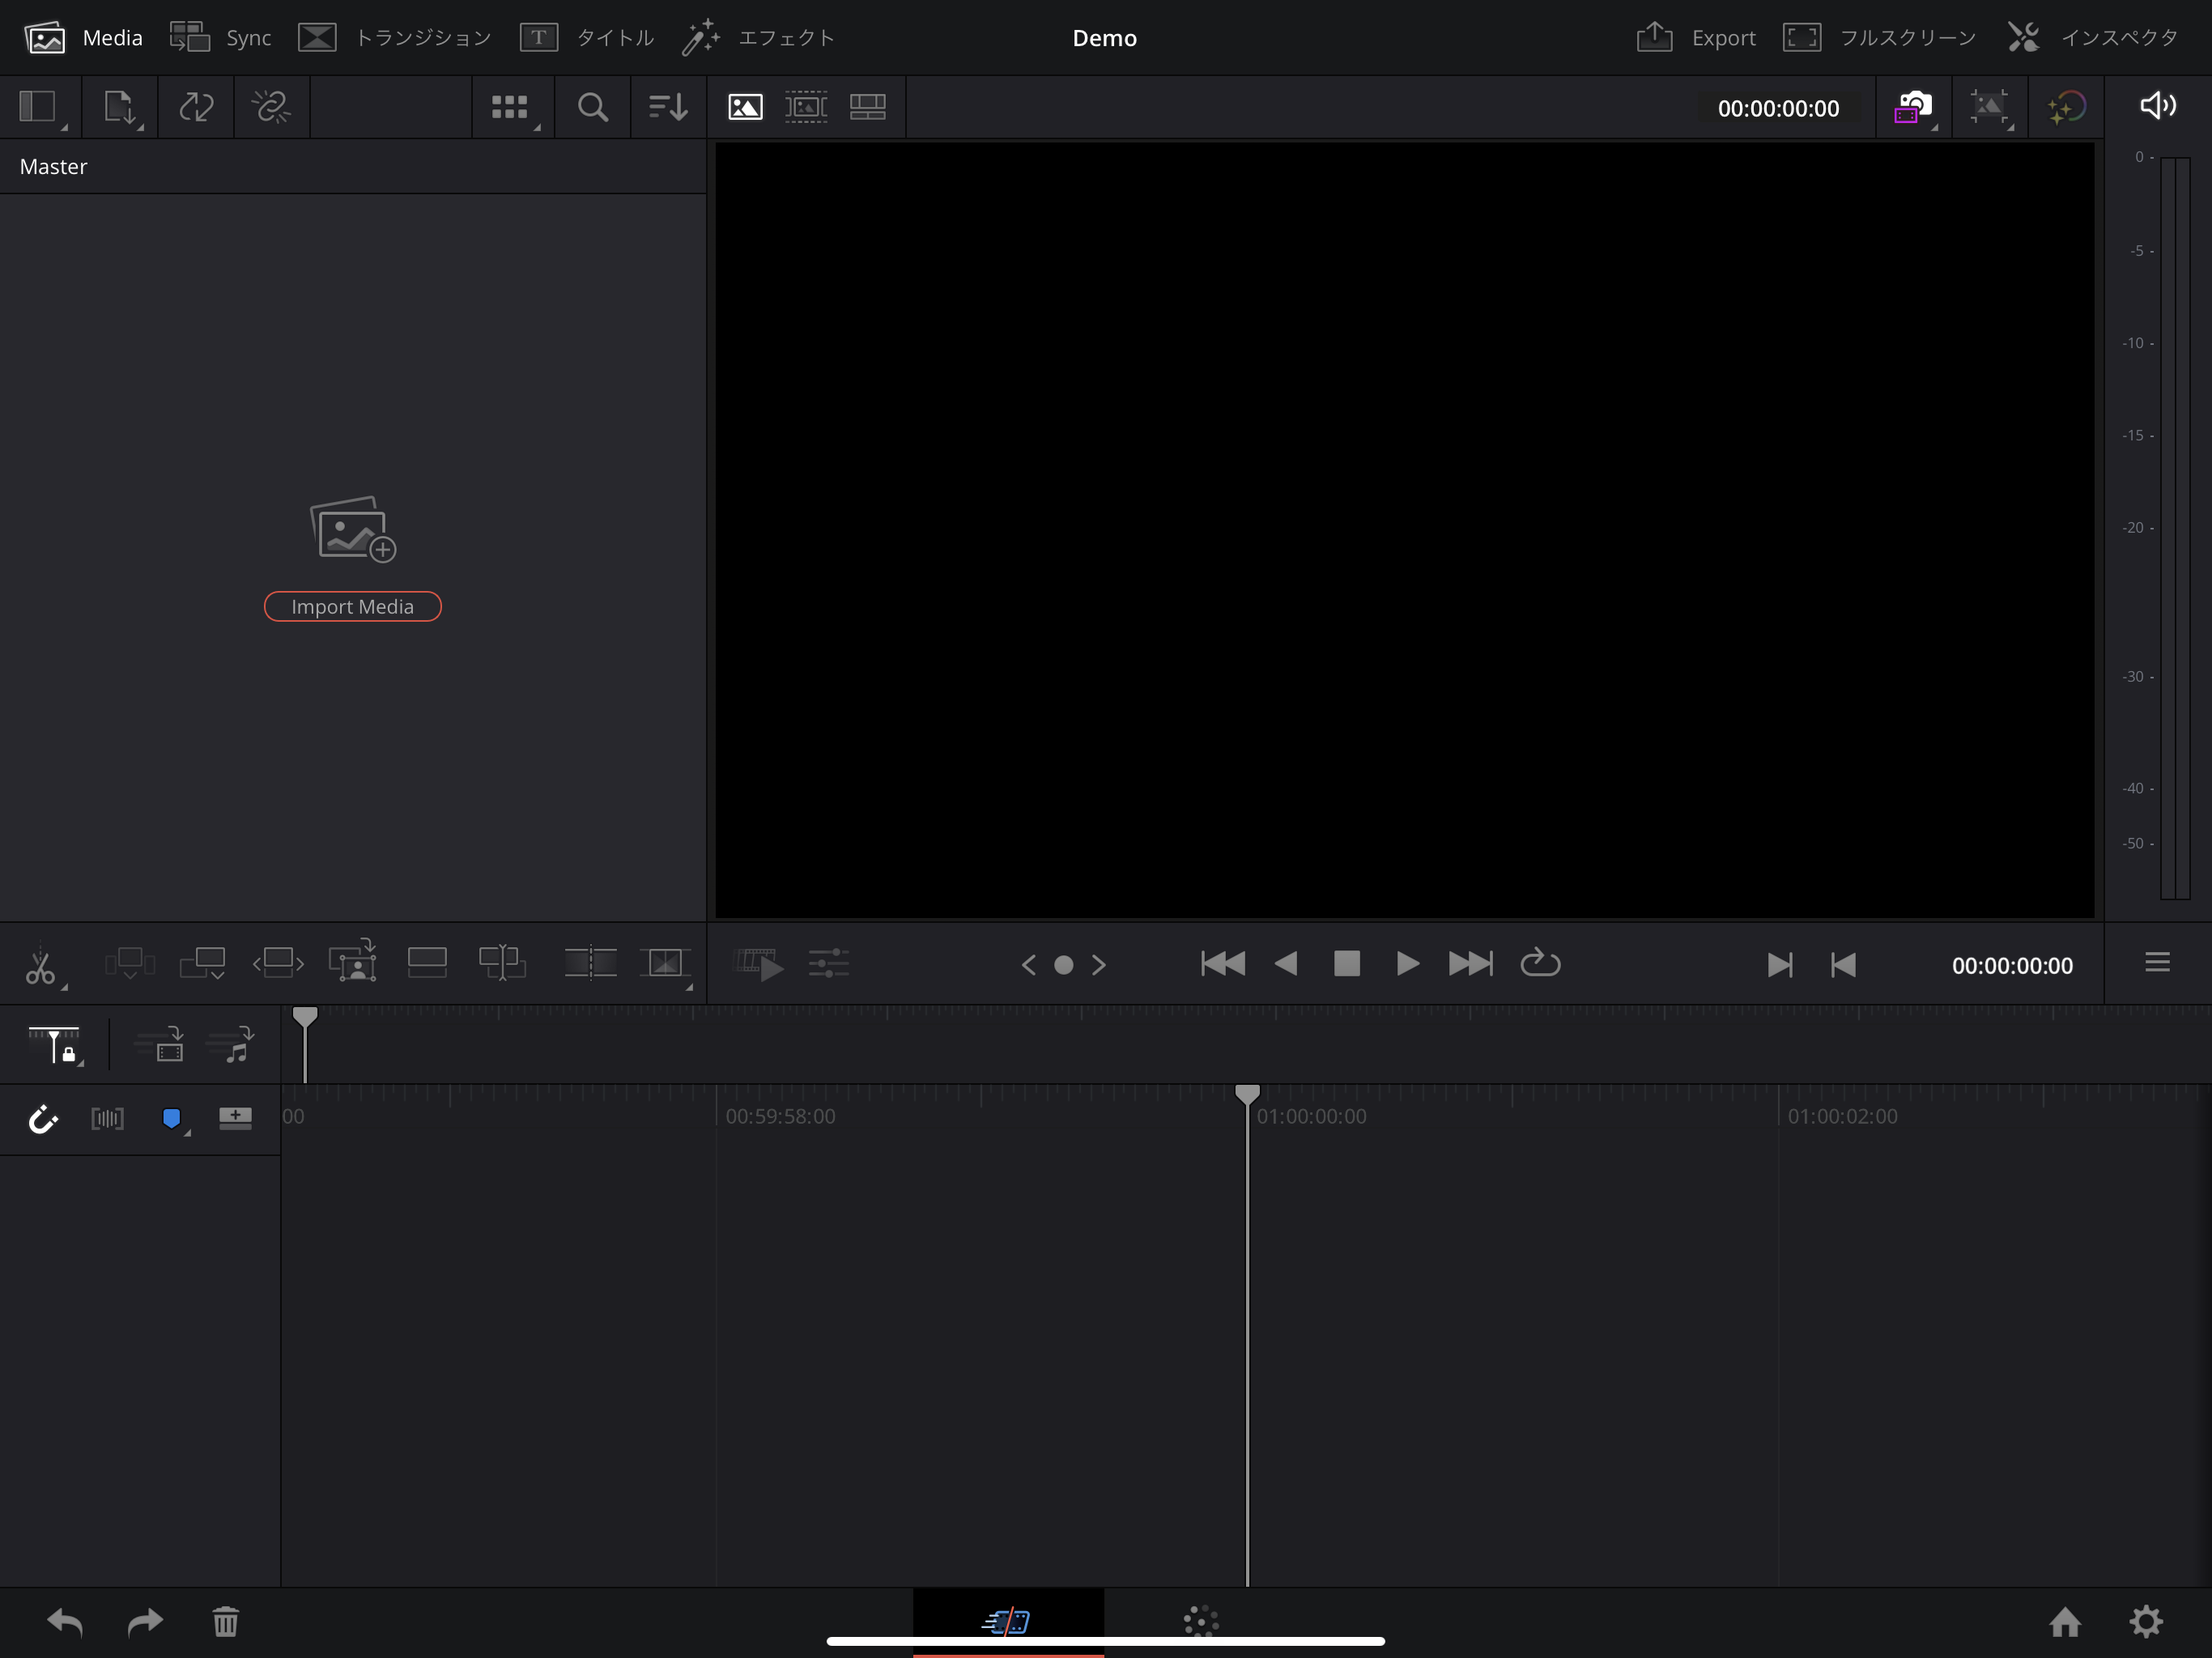Click the source overwrite icon
Viewport: 2212px width, 1658px height.
(x=502, y=963)
